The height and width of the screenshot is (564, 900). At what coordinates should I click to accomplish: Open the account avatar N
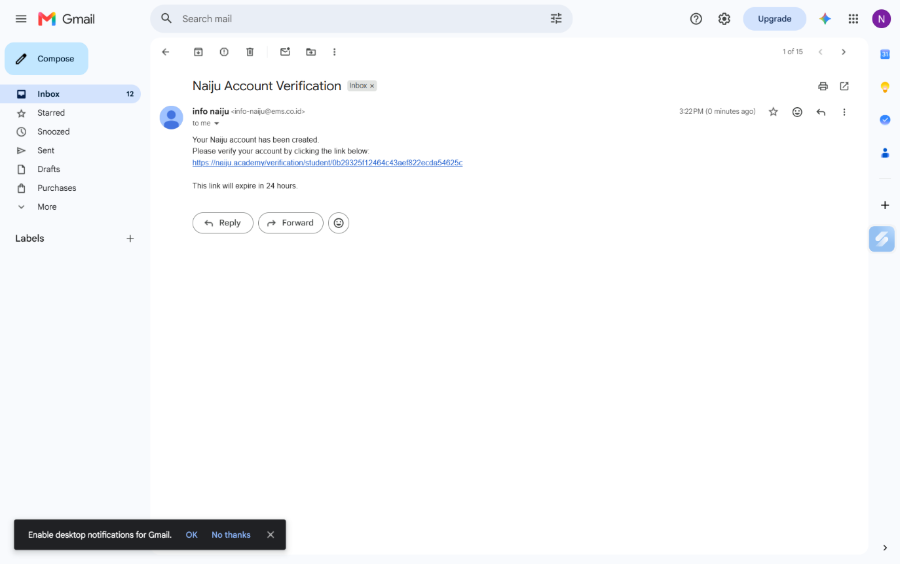pyautogui.click(x=881, y=19)
